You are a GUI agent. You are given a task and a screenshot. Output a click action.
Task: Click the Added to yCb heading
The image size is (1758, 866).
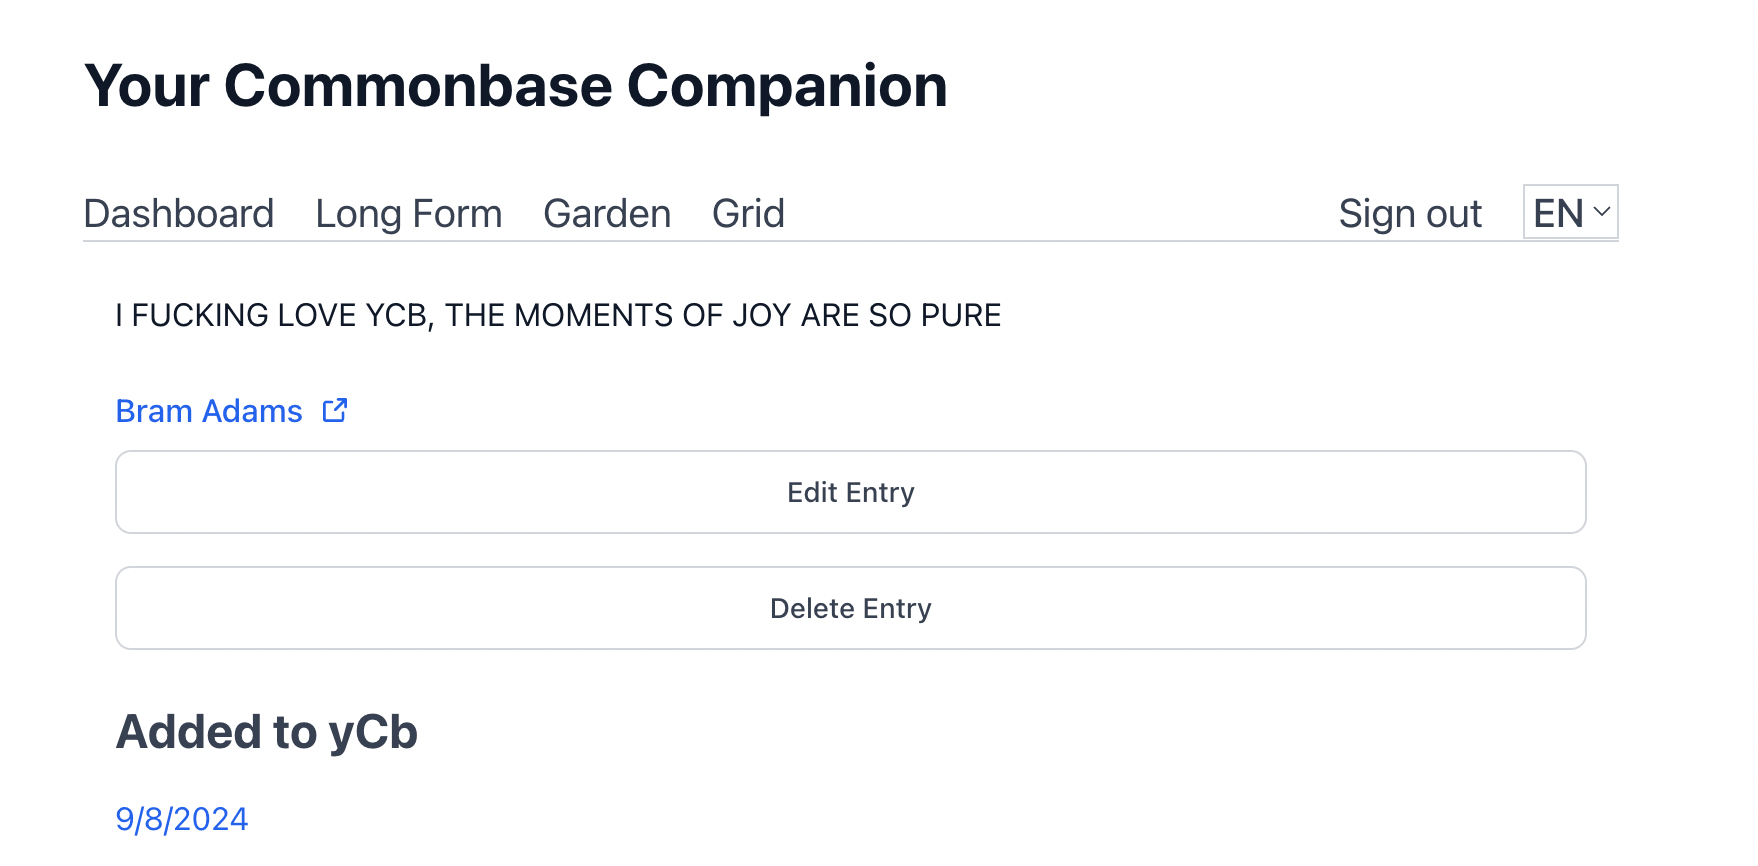click(x=267, y=732)
